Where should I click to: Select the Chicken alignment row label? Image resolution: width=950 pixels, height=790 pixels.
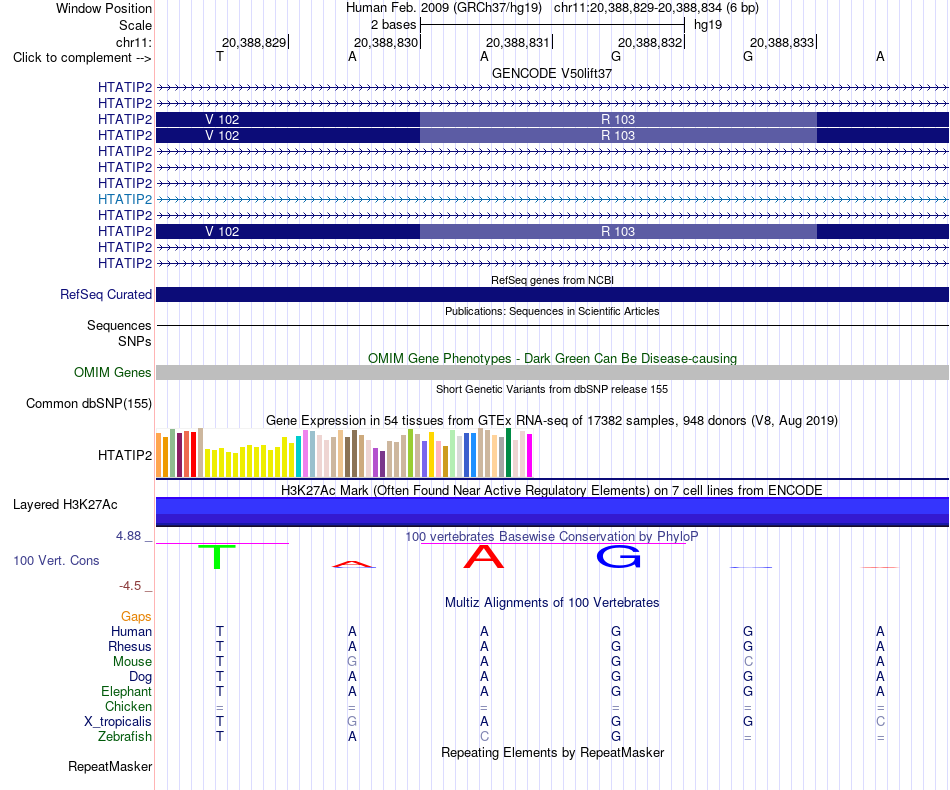128,706
